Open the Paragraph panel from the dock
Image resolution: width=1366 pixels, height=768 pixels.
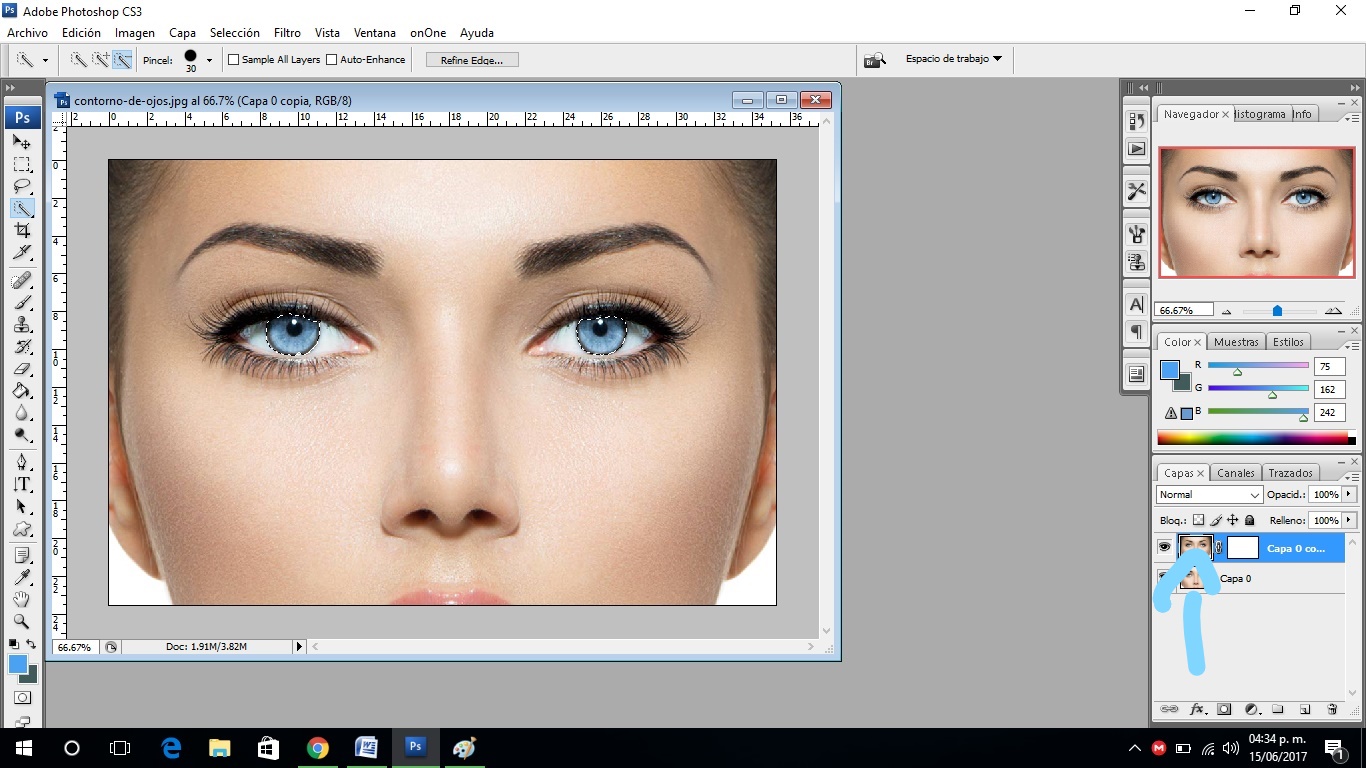(x=1136, y=332)
